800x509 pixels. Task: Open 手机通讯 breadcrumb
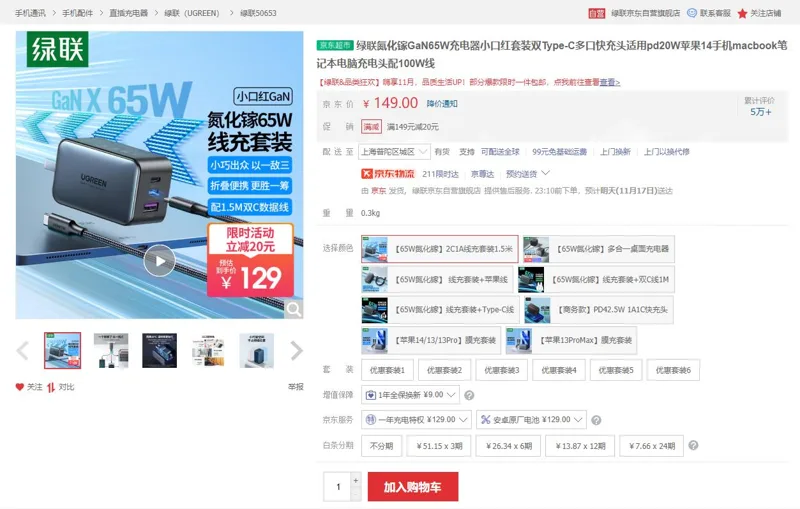coord(30,13)
